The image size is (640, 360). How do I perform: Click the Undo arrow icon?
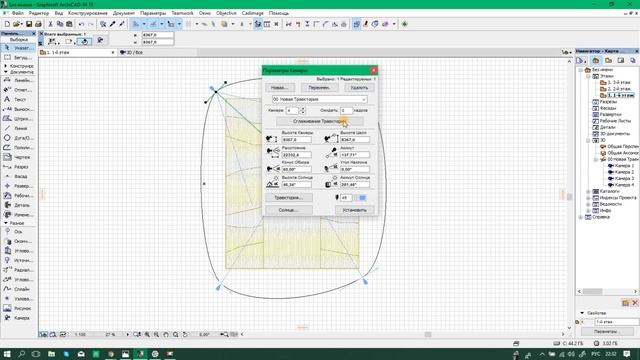click(81, 24)
